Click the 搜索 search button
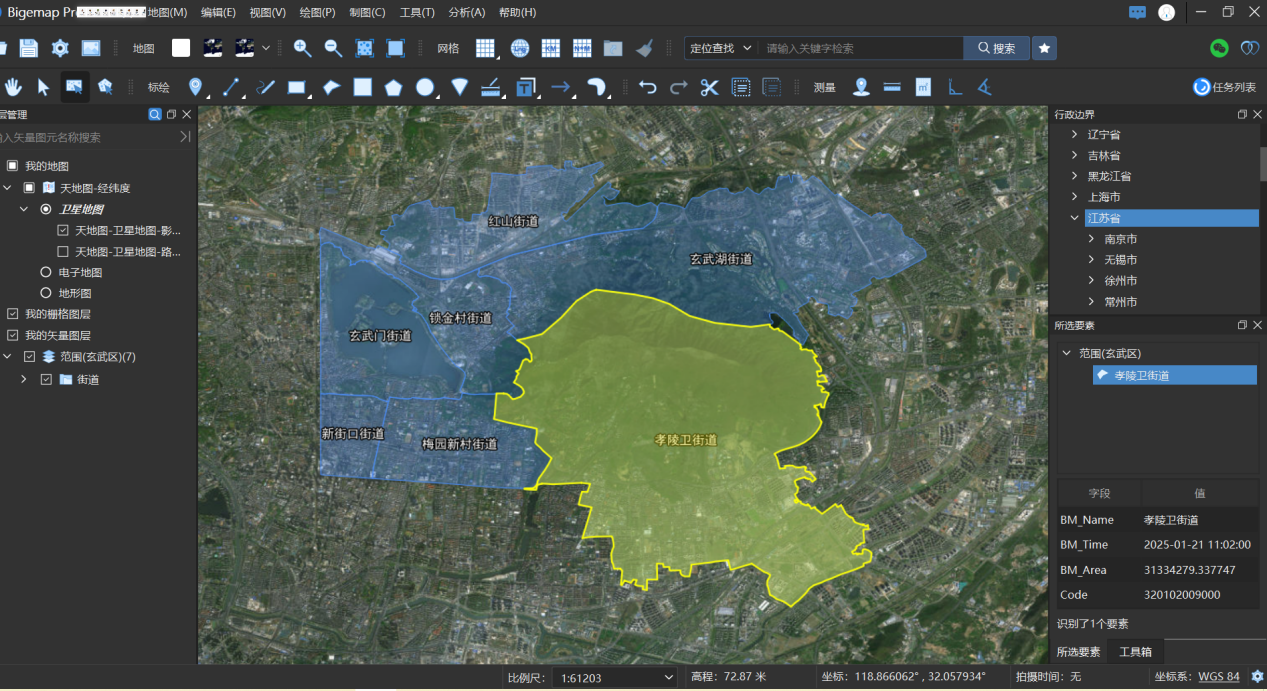Image resolution: width=1267 pixels, height=691 pixels. click(995, 47)
